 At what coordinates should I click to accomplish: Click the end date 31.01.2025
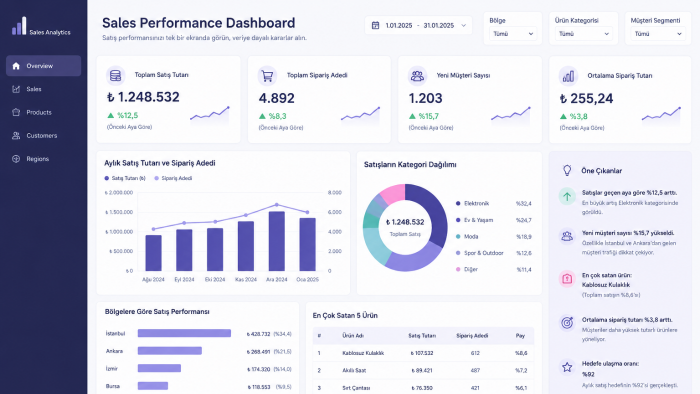(439, 25)
